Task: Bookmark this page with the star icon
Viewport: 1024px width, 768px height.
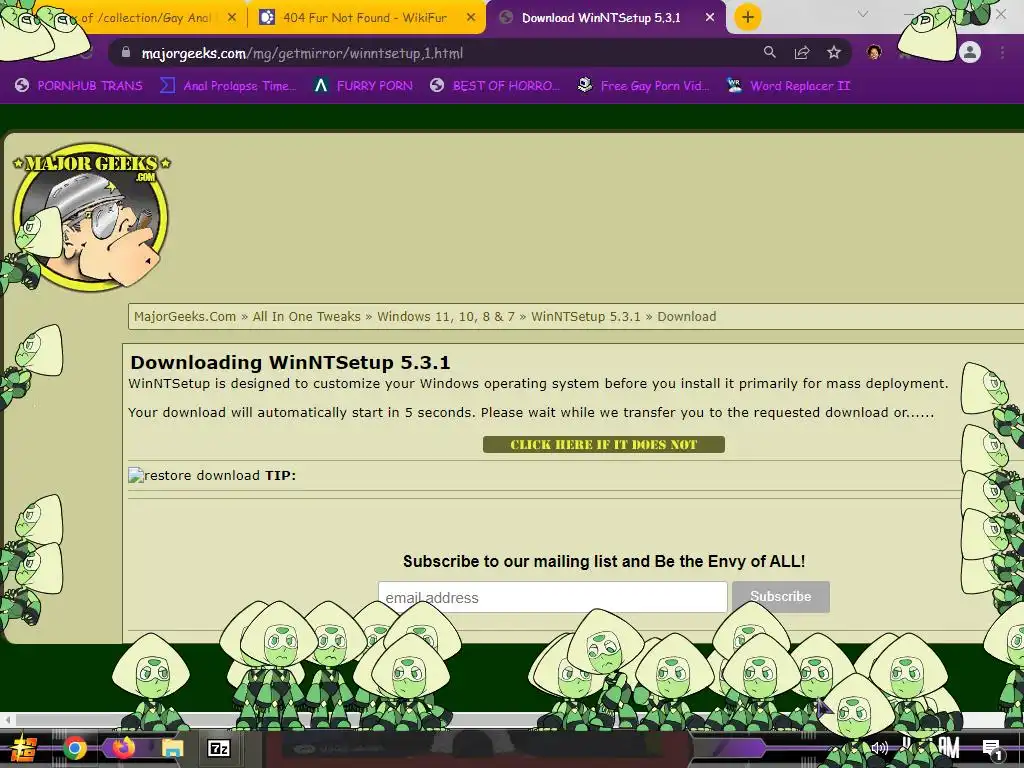Action: (x=834, y=52)
